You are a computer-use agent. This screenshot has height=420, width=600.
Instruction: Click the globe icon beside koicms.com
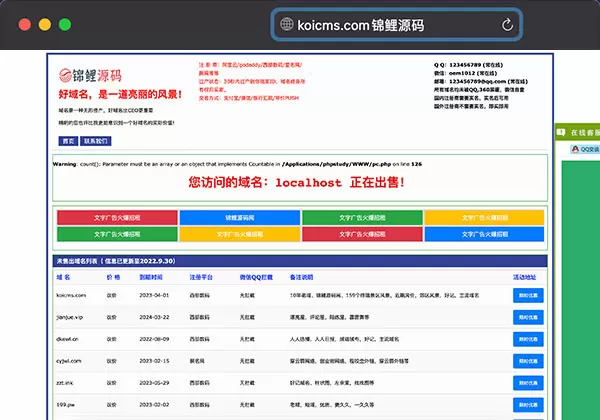287,24
